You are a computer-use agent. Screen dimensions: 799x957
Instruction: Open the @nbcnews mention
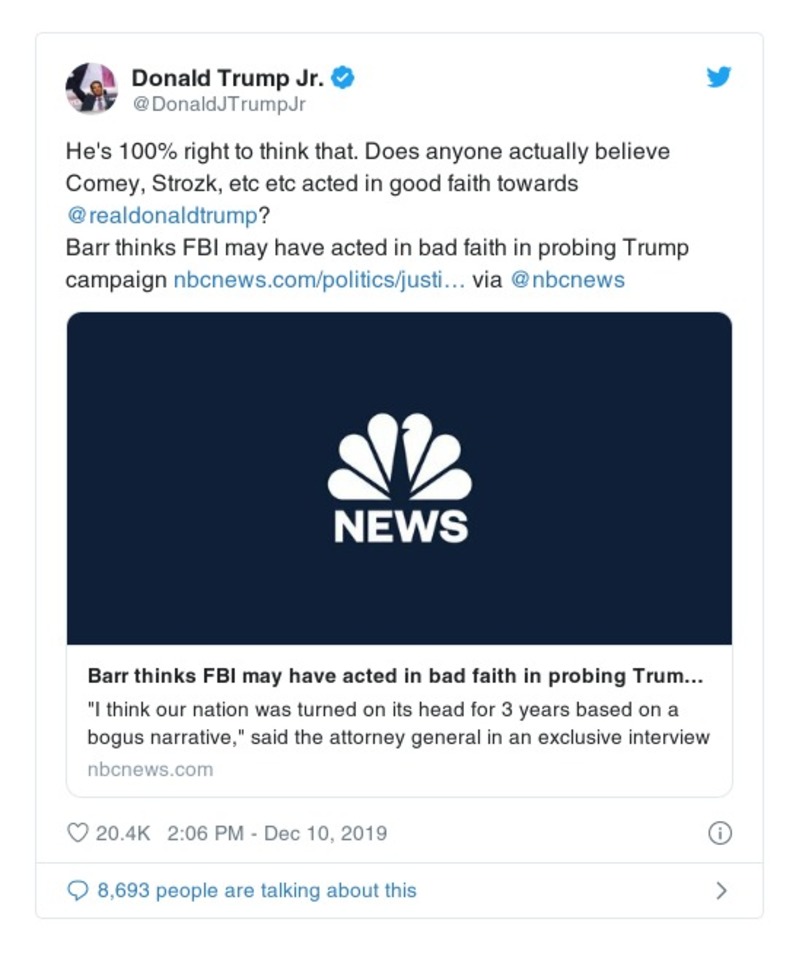click(x=567, y=280)
